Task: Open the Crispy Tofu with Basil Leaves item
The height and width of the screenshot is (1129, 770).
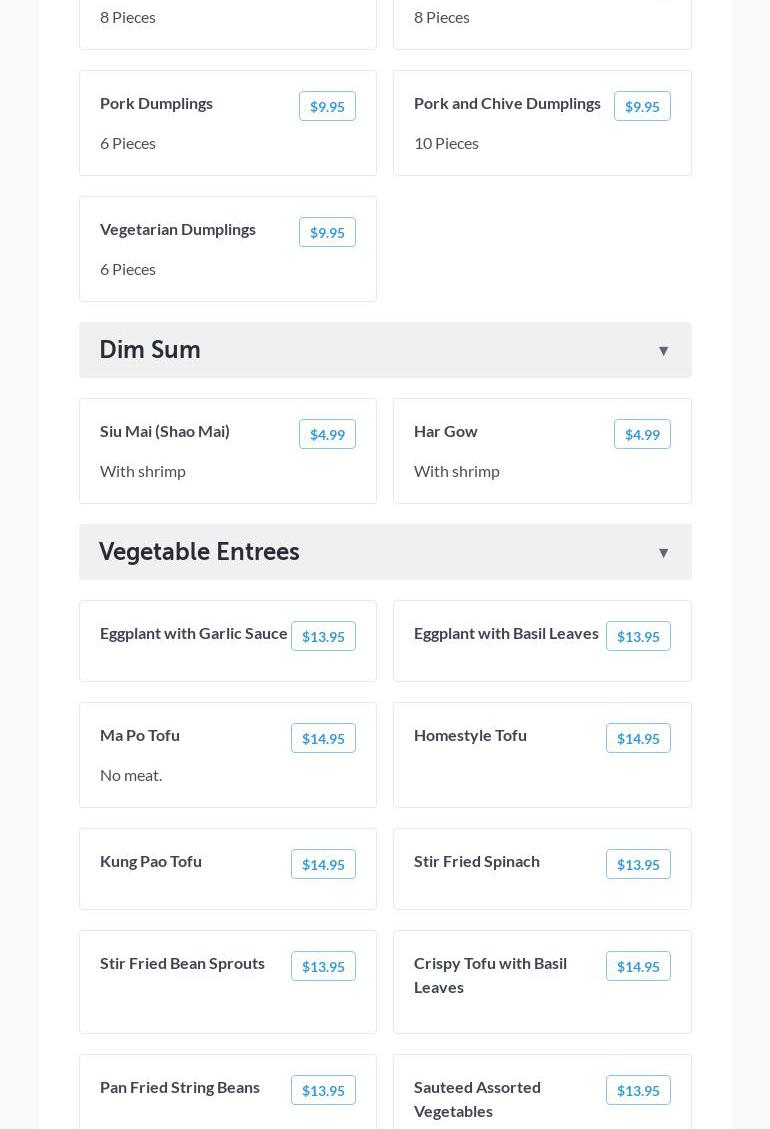Action: click(490, 975)
